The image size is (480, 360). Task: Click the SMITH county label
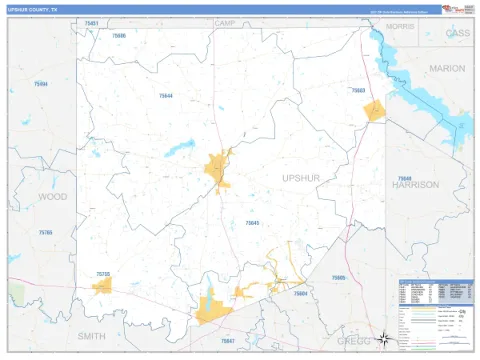click(x=92, y=336)
